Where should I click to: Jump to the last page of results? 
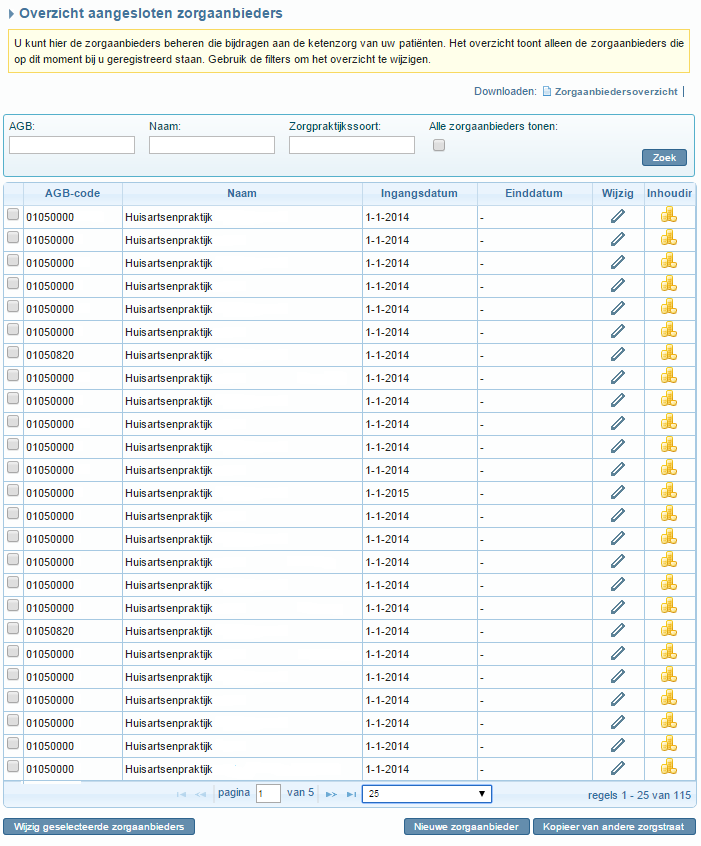point(351,794)
